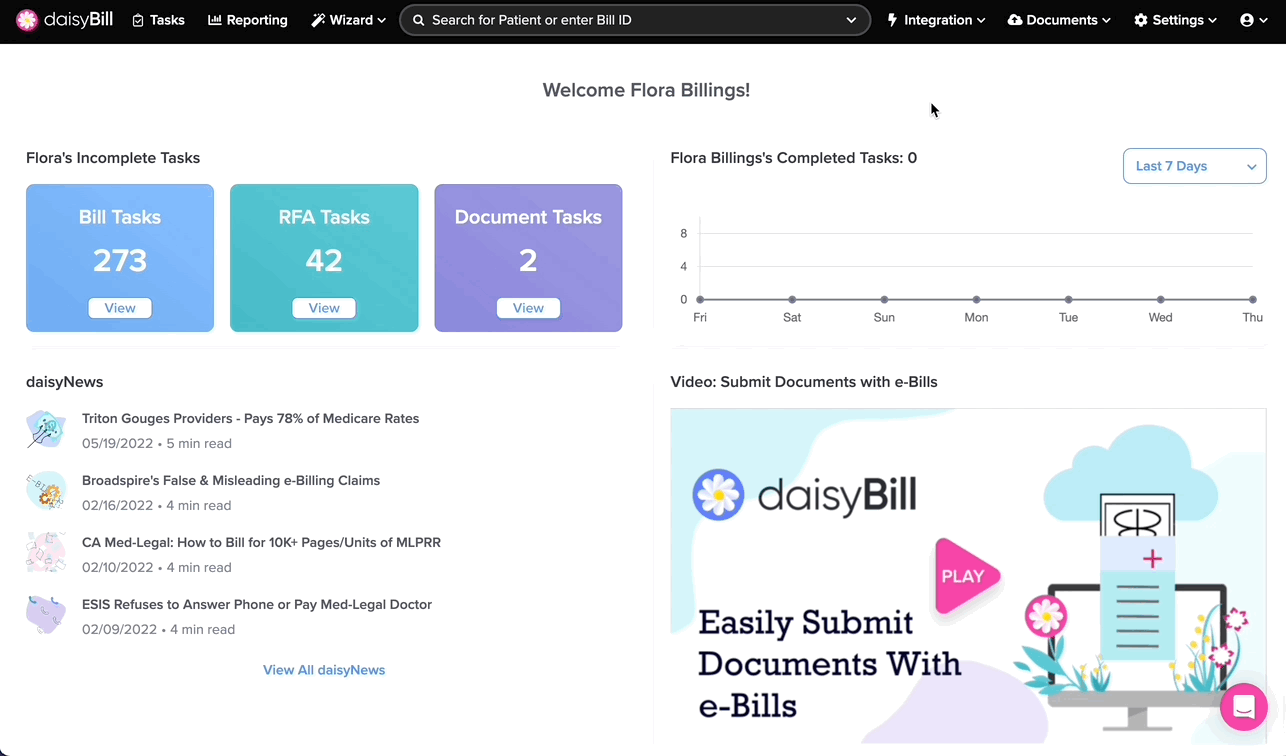This screenshot has width=1286, height=756.
Task: Click View All daisyNews link
Action: click(x=324, y=670)
